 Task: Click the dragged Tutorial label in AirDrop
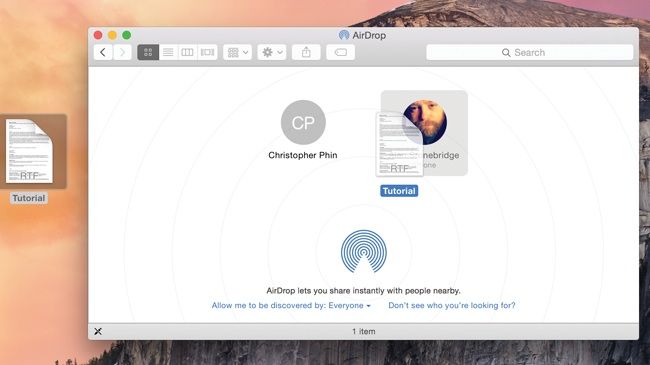pyautogui.click(x=399, y=191)
